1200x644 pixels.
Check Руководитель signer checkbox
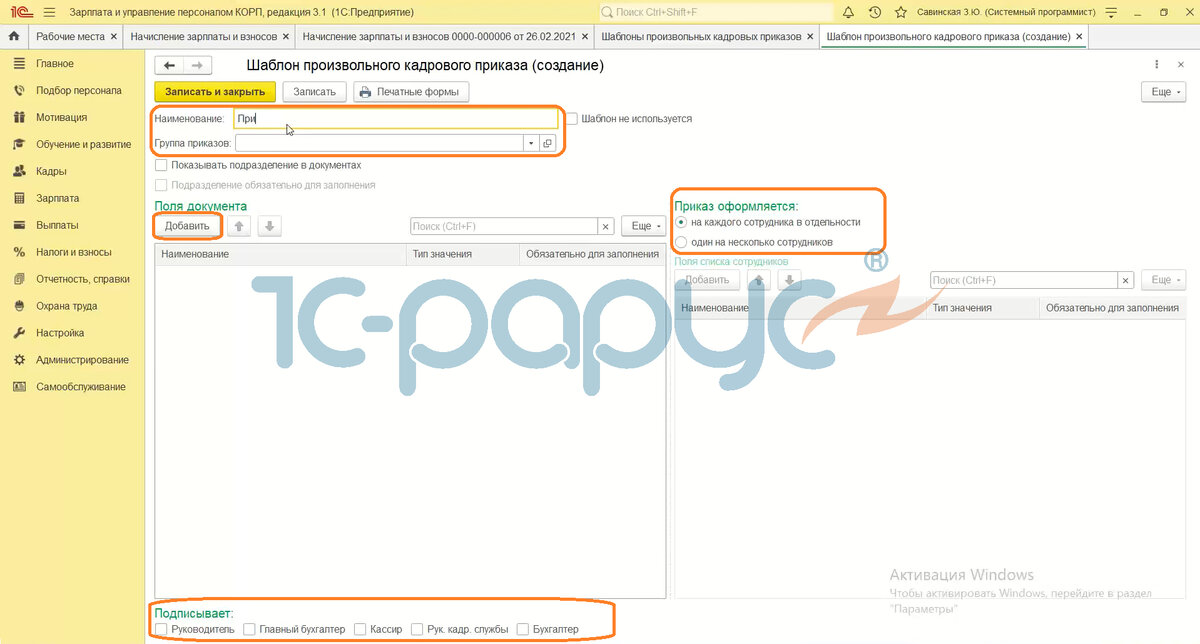[161, 629]
